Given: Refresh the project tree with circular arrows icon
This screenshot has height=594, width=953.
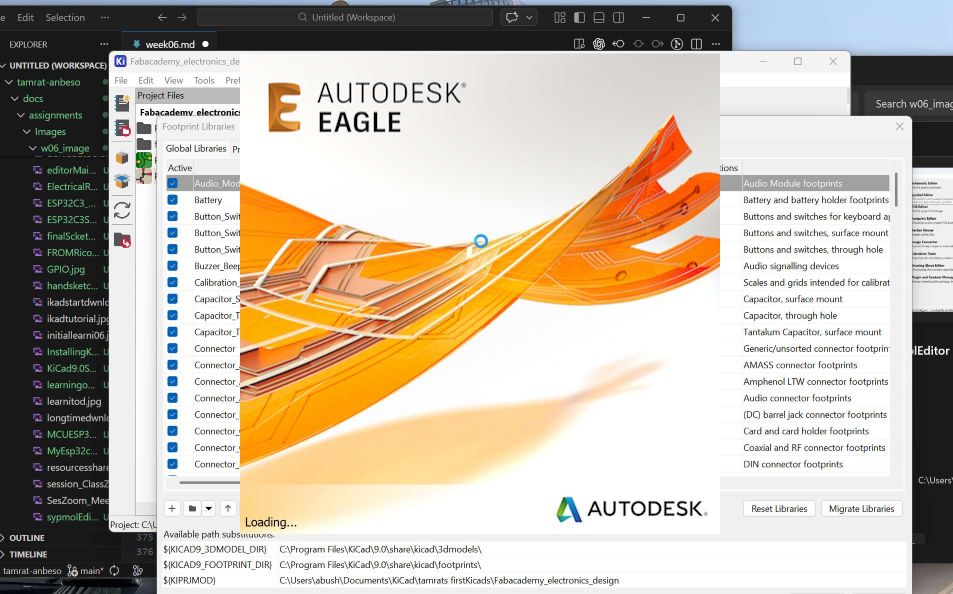Looking at the screenshot, I should (121, 210).
